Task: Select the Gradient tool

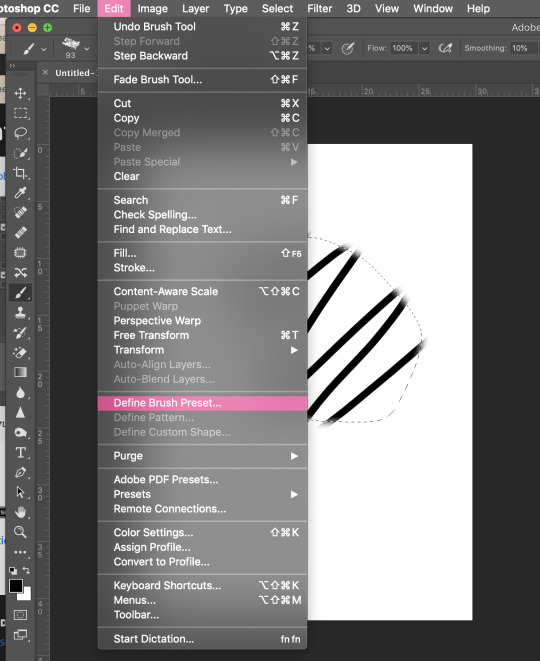Action: click(20, 372)
